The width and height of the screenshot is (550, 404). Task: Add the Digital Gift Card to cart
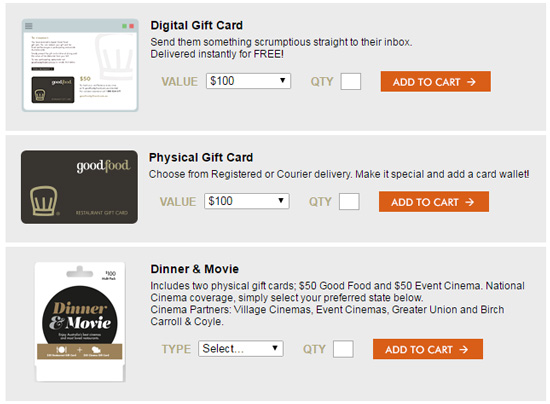[436, 82]
